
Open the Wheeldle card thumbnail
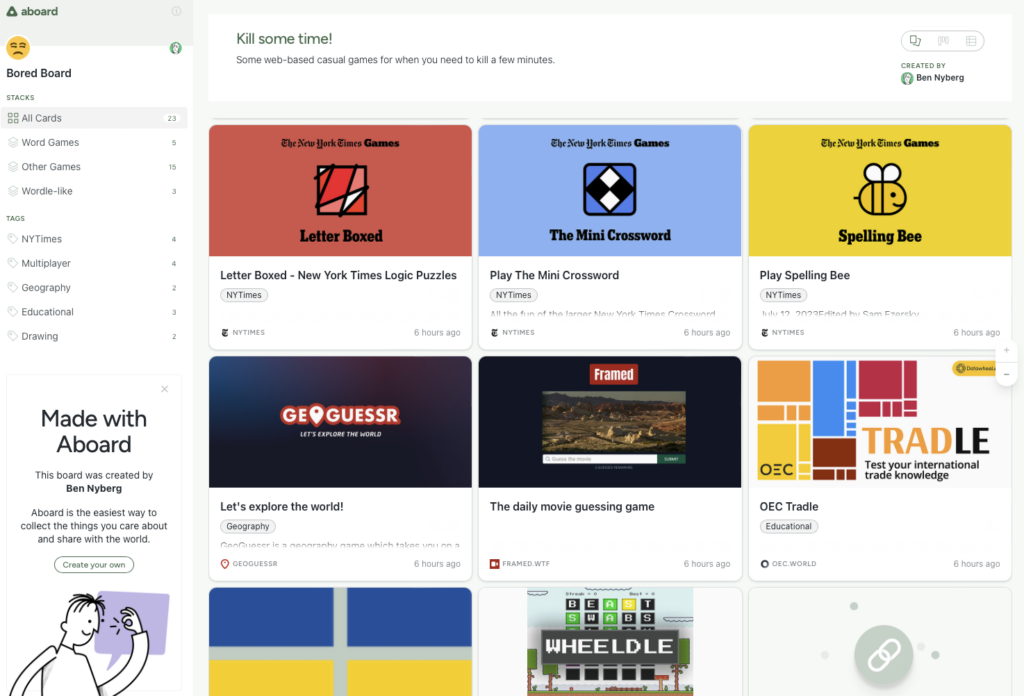point(610,642)
